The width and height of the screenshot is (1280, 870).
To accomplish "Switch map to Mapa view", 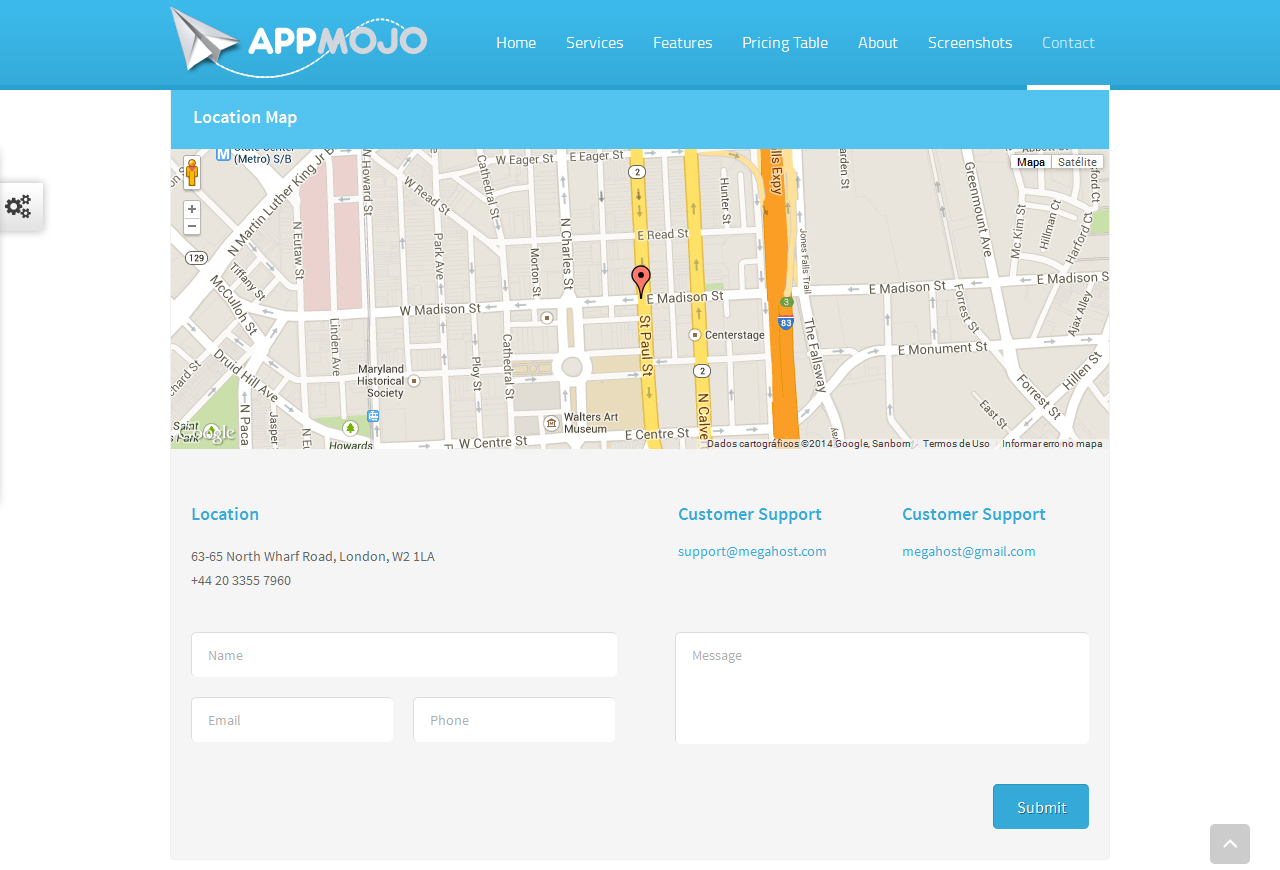I will (x=1031, y=161).
